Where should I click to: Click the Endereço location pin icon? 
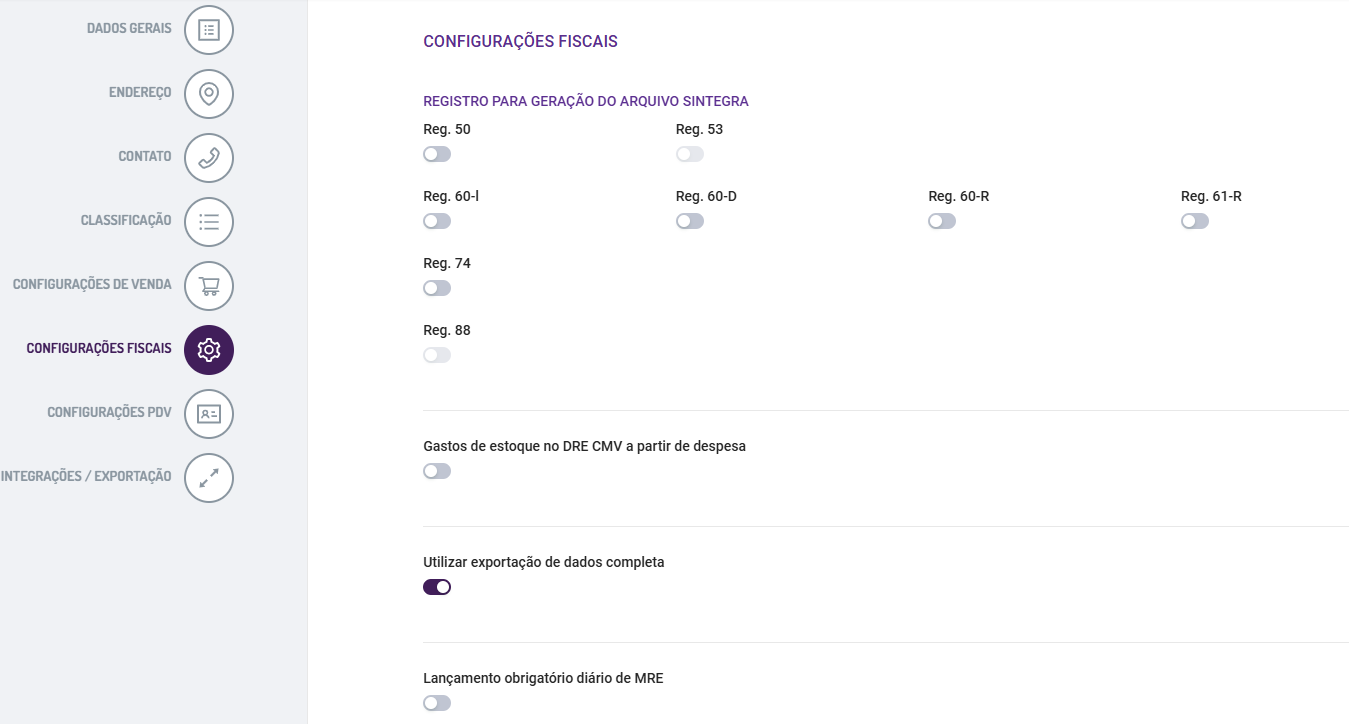click(x=209, y=94)
